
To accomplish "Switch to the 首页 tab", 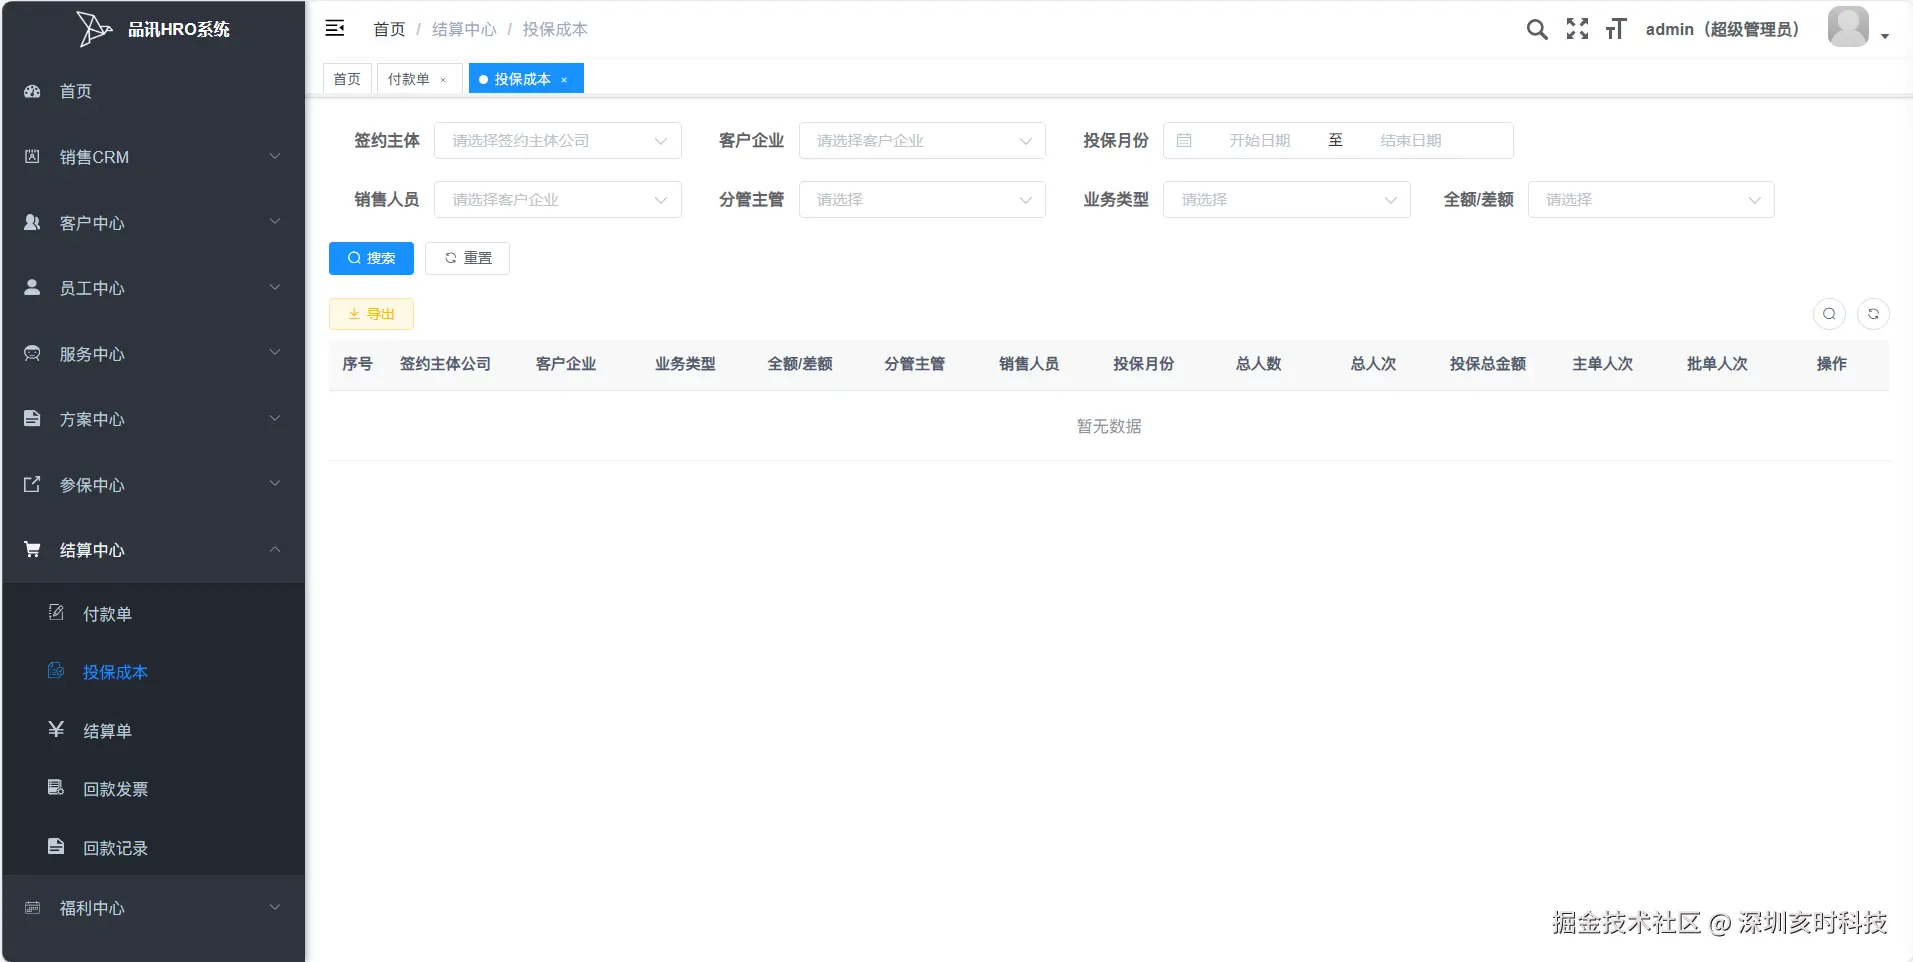I will coord(347,79).
